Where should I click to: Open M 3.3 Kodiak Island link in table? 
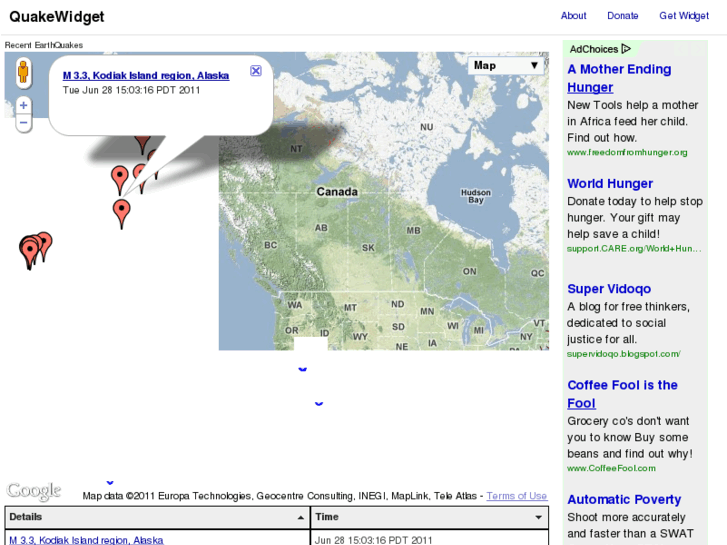(x=86, y=540)
